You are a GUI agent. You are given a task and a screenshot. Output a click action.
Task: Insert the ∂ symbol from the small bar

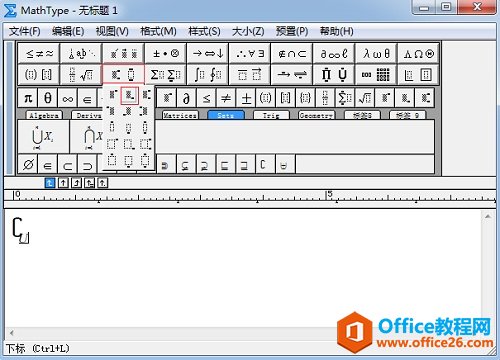tap(186, 98)
